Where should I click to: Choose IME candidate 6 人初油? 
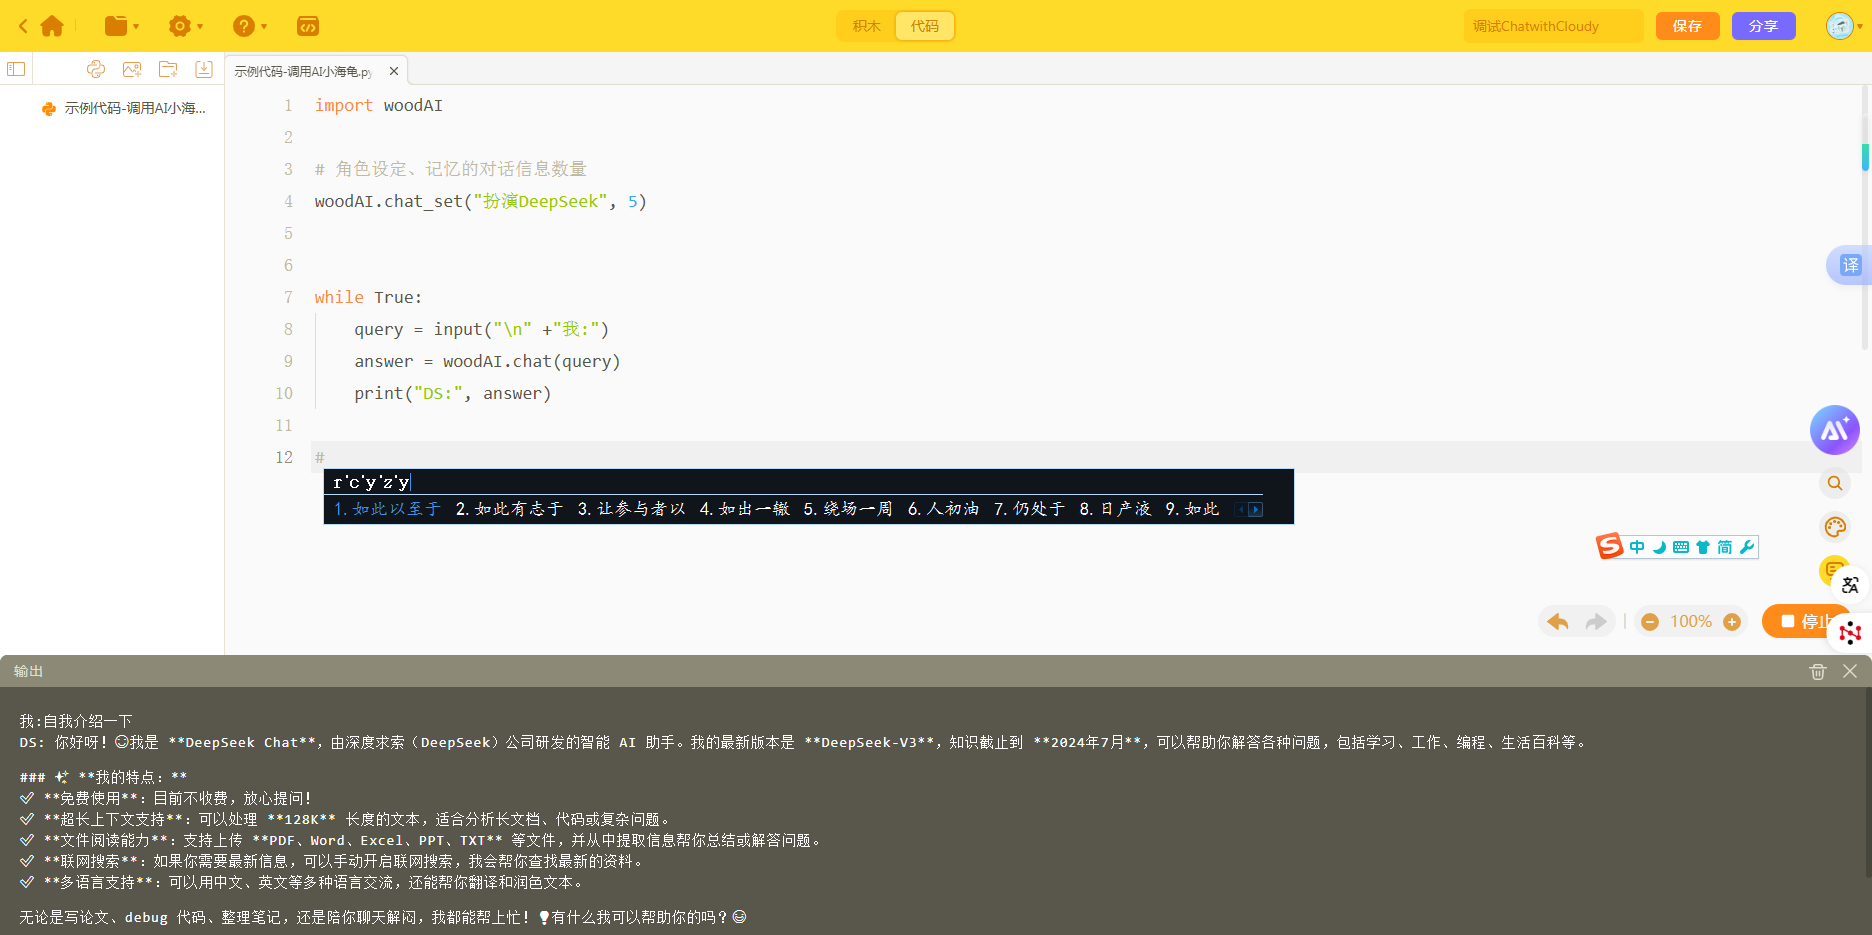coord(943,509)
